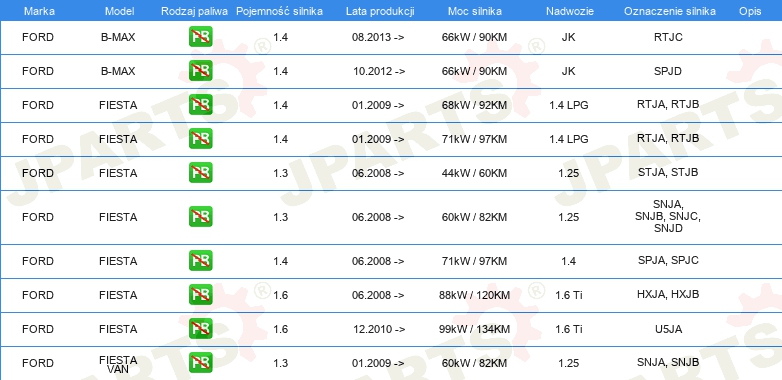Click the fuel icon in the B-MAX SPJD row
The width and height of the screenshot is (782, 380).
(200, 71)
